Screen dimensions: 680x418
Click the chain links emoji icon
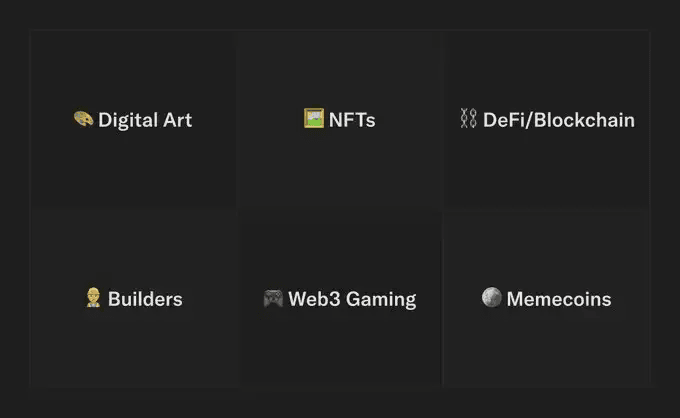click(468, 119)
